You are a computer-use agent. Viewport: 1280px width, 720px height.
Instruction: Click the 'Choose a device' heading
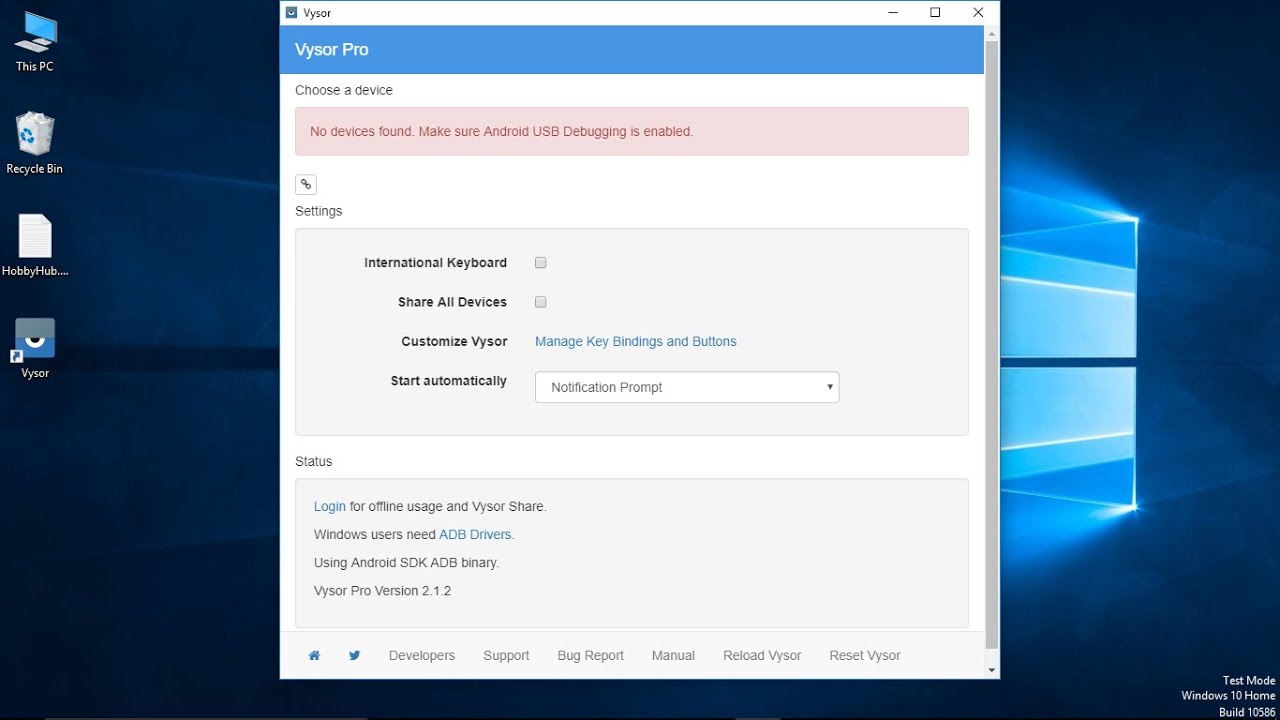[344, 90]
